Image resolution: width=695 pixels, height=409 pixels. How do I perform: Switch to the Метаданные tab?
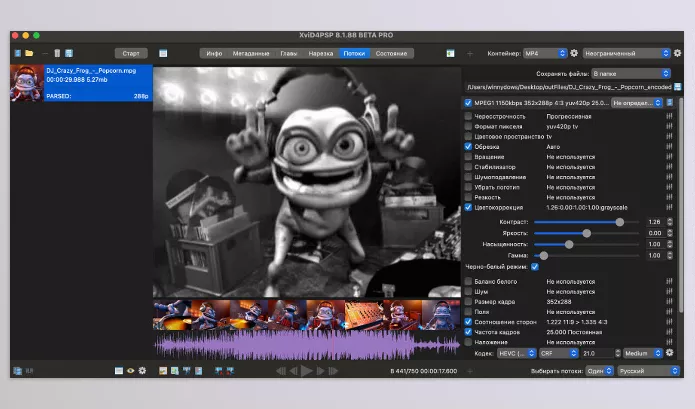(x=250, y=53)
